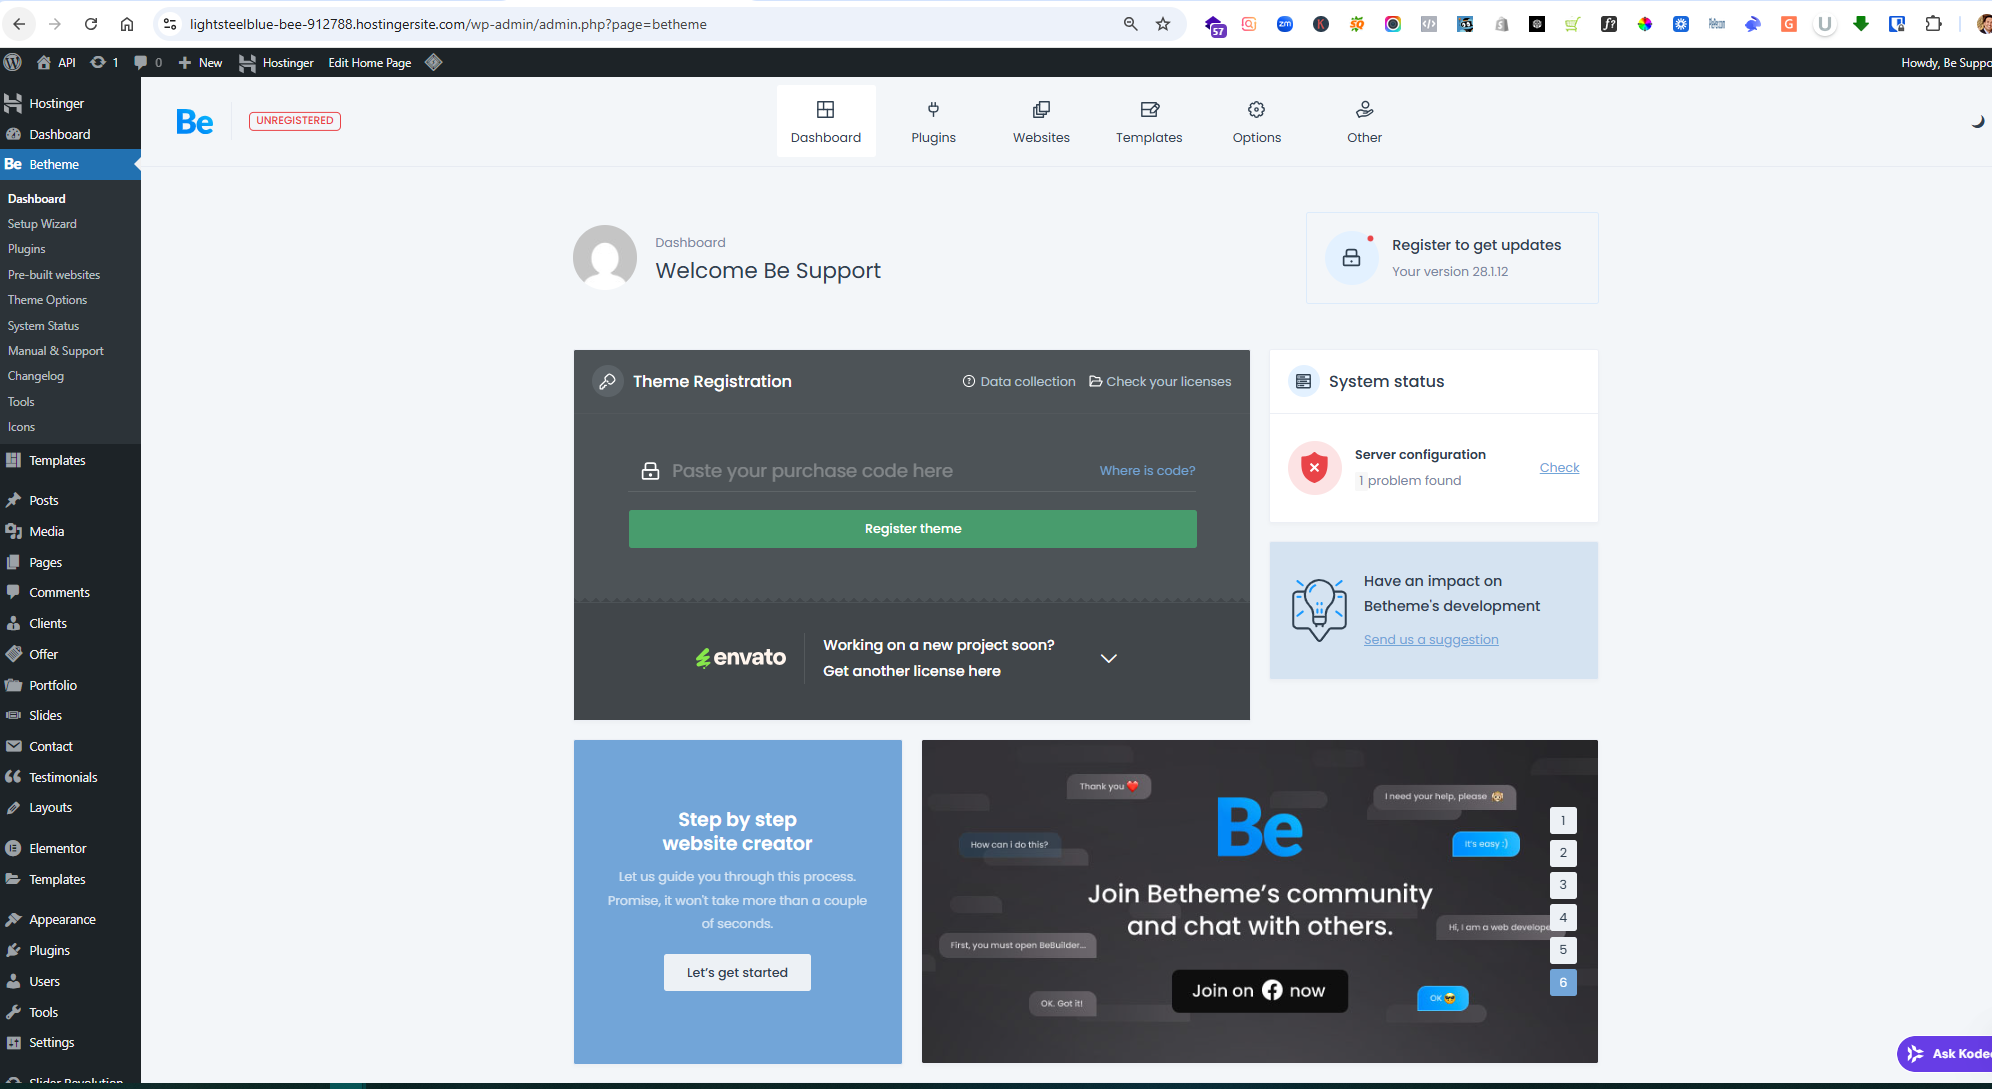Open Theme Options in Betheme submenu
Image resolution: width=1992 pixels, height=1089 pixels.
pos(47,300)
